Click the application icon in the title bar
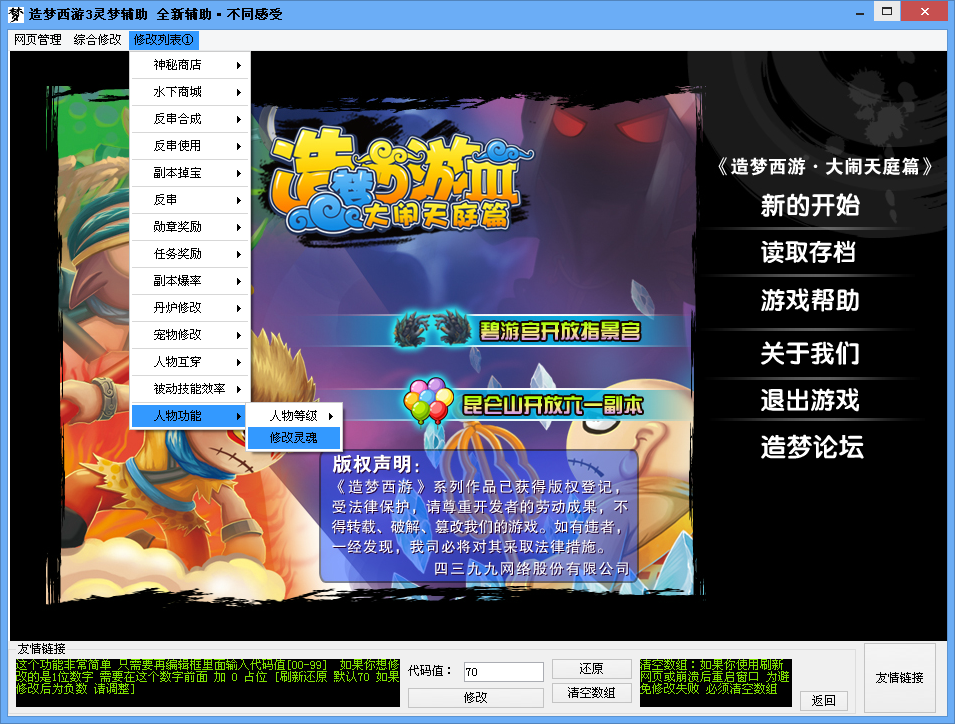 click(x=16, y=14)
